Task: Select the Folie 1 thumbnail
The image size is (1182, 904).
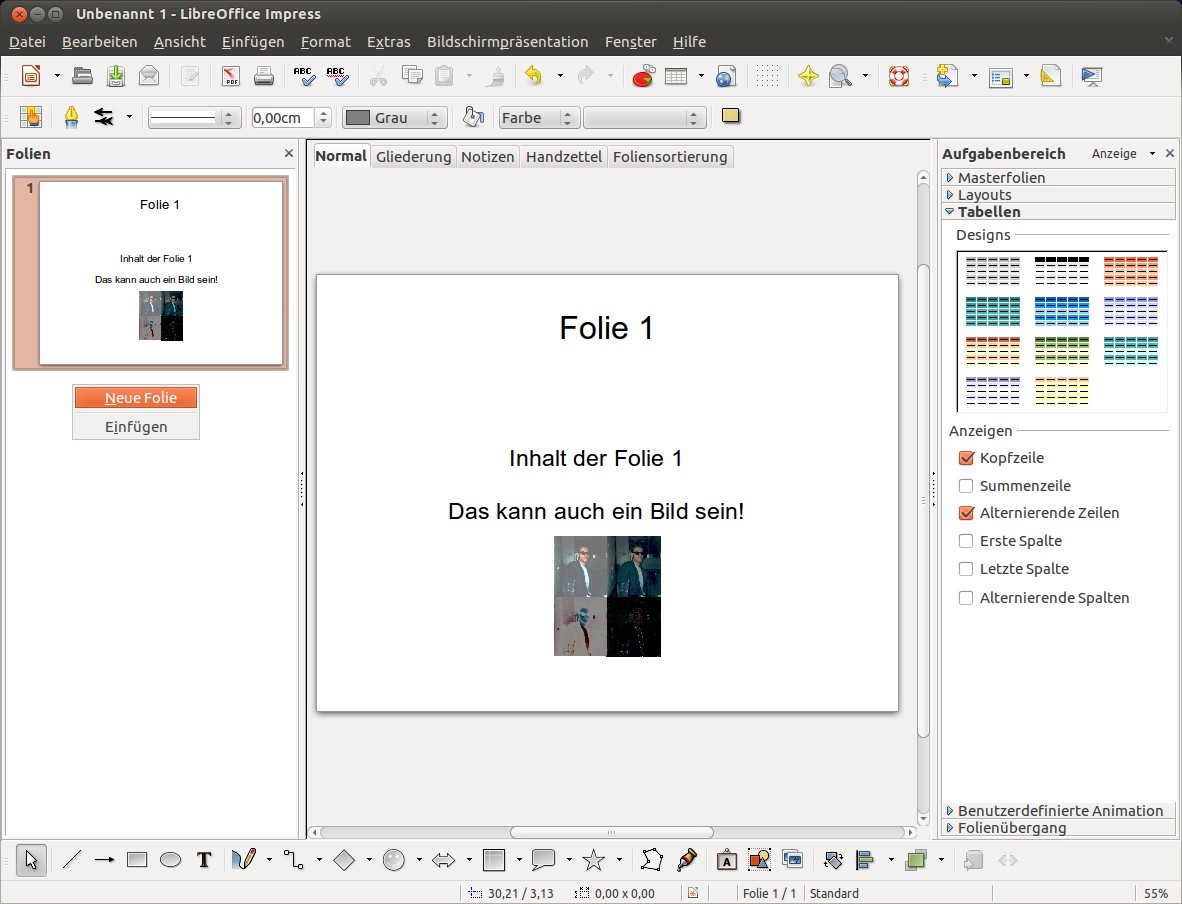Action: coord(160,273)
